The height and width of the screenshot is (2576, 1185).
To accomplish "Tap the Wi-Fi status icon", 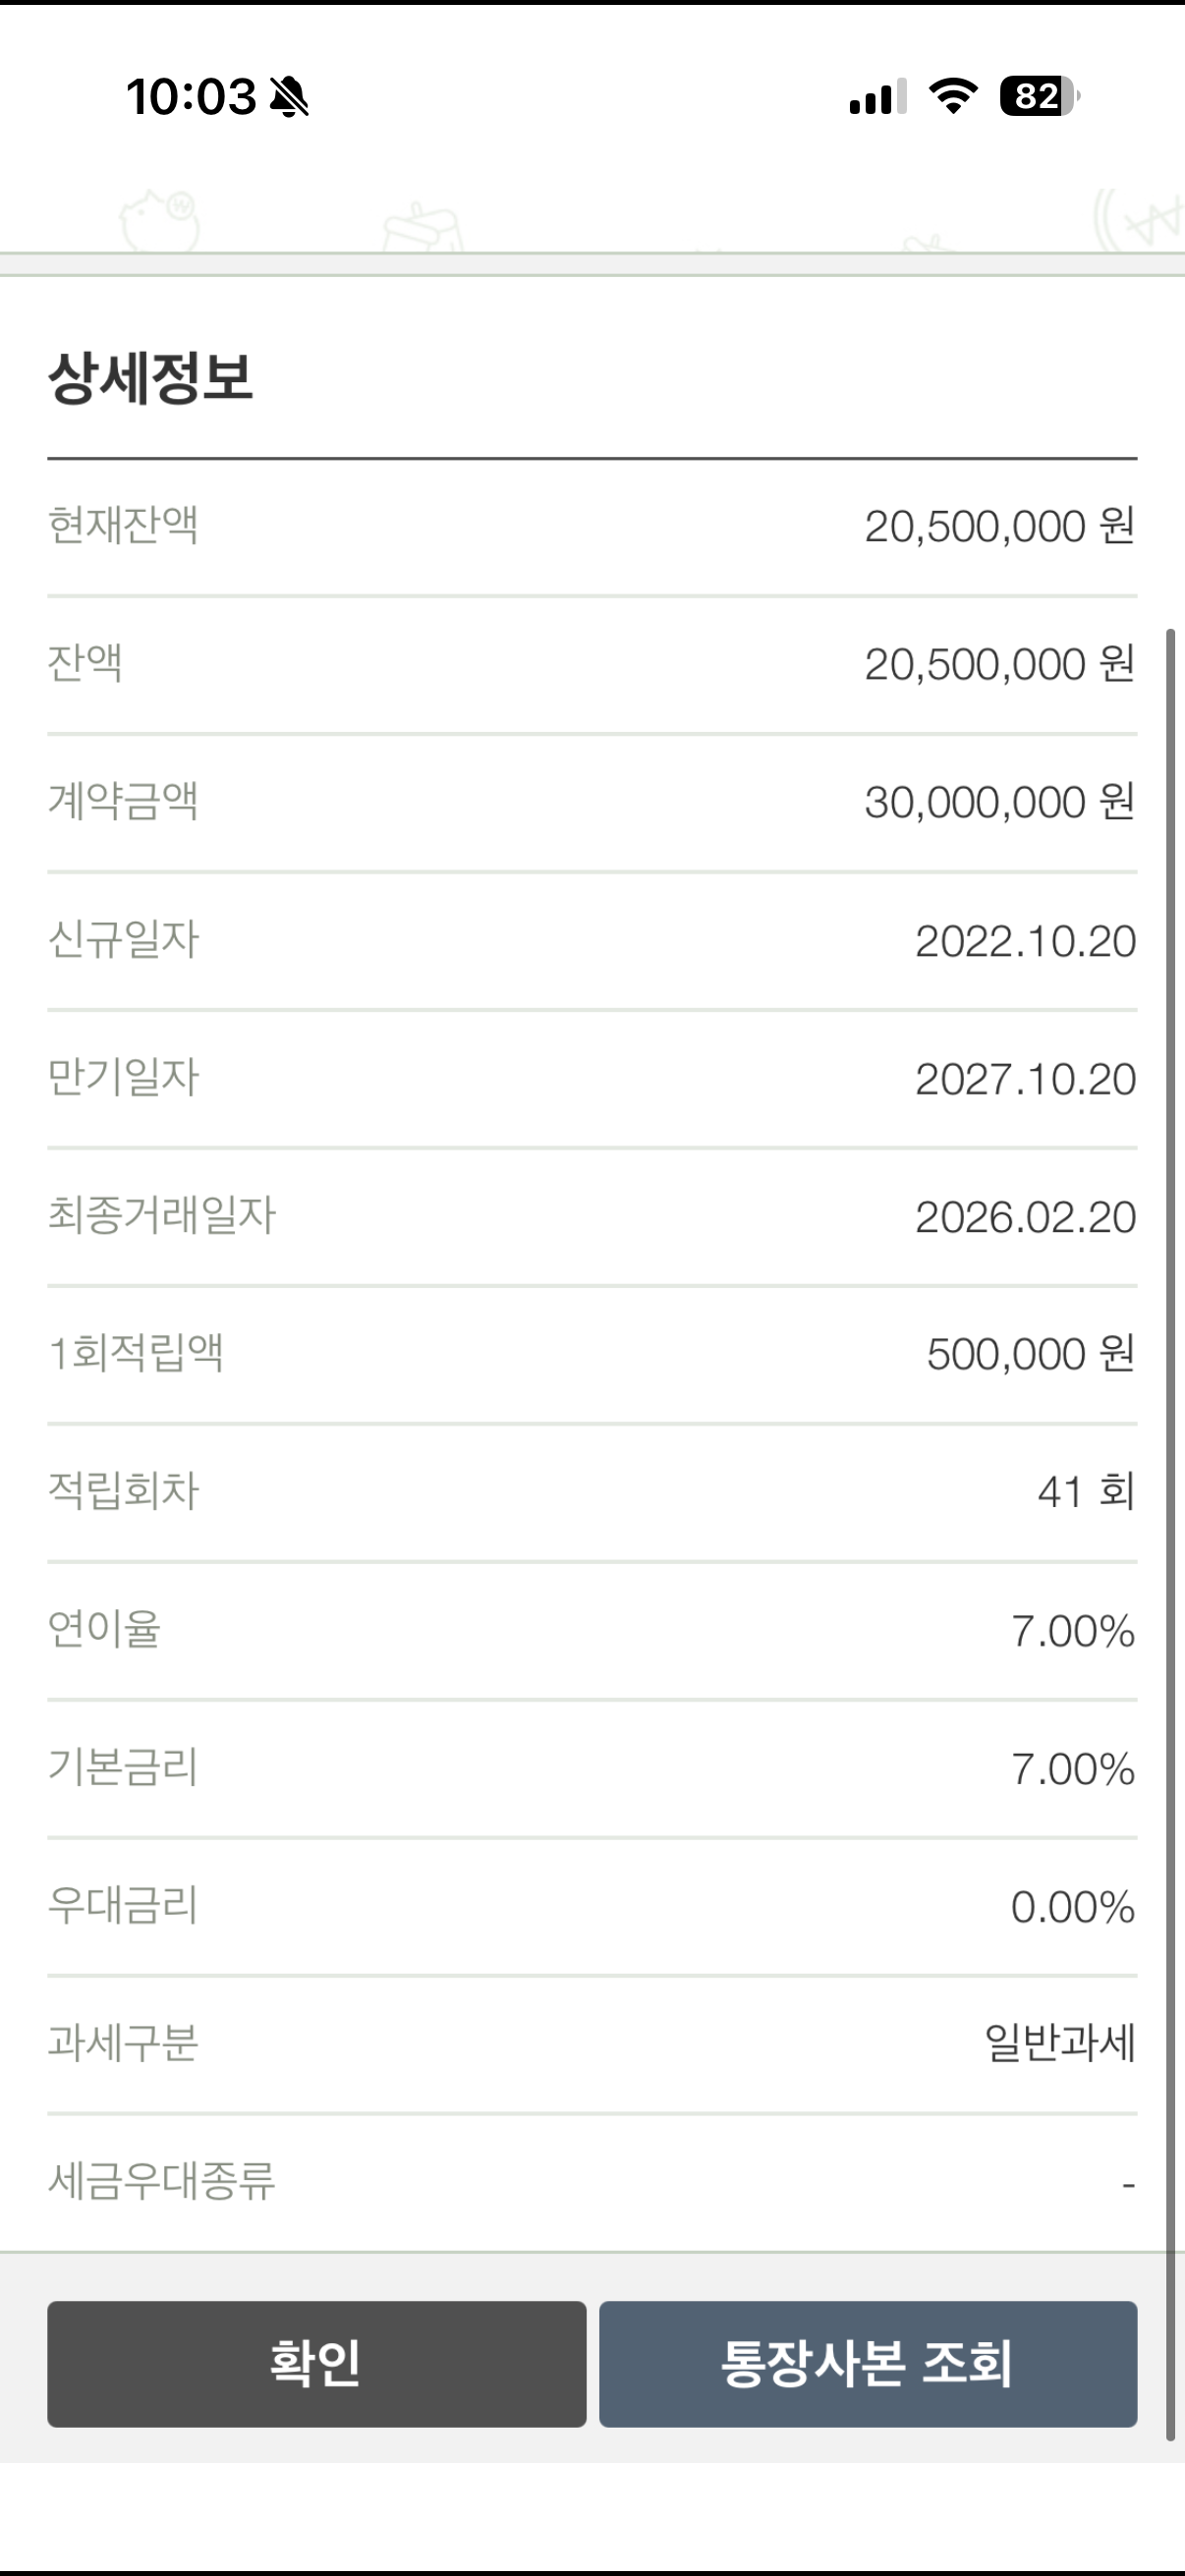I will [x=953, y=96].
